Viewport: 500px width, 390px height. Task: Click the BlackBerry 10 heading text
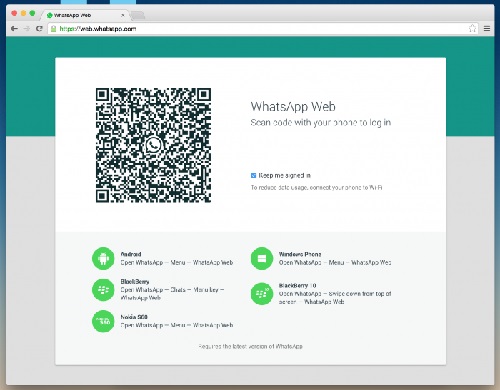pos(297,286)
